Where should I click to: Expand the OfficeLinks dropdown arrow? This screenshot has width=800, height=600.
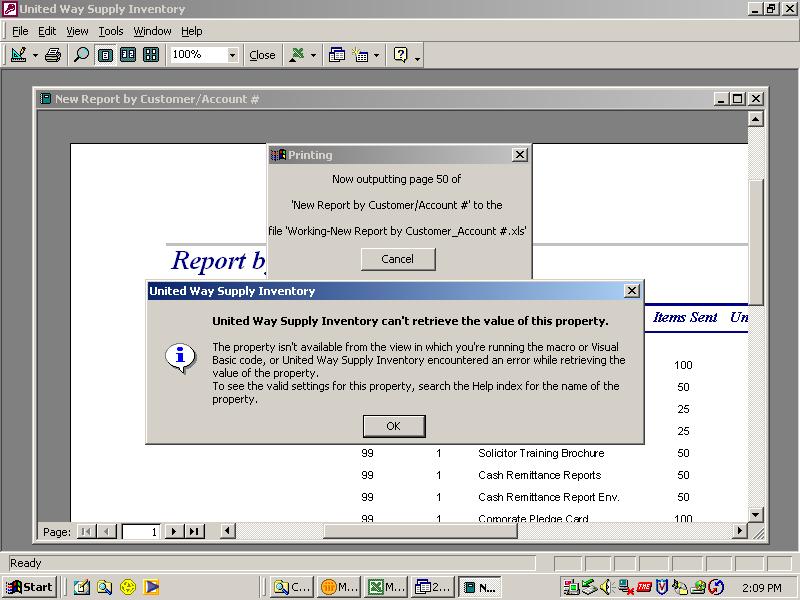click(x=313, y=56)
